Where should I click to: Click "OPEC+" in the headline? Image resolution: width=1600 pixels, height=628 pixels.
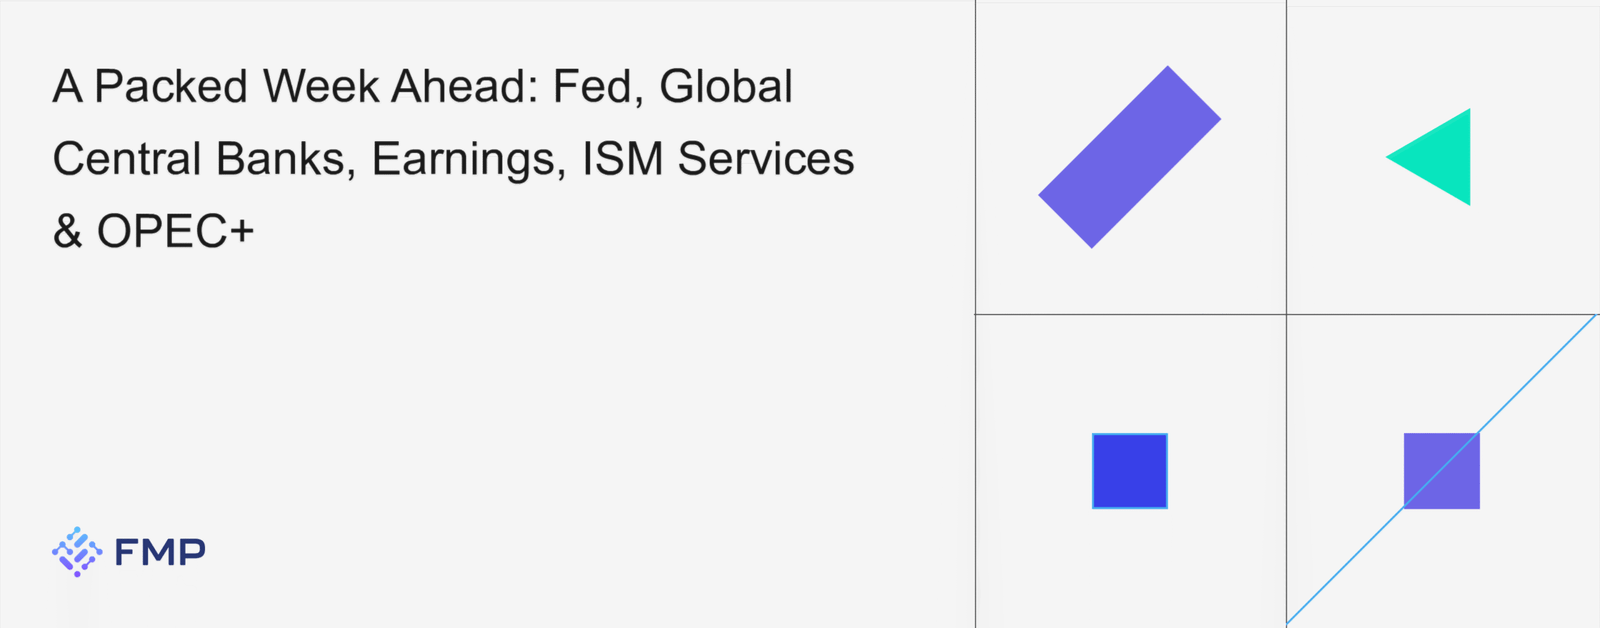click(175, 232)
